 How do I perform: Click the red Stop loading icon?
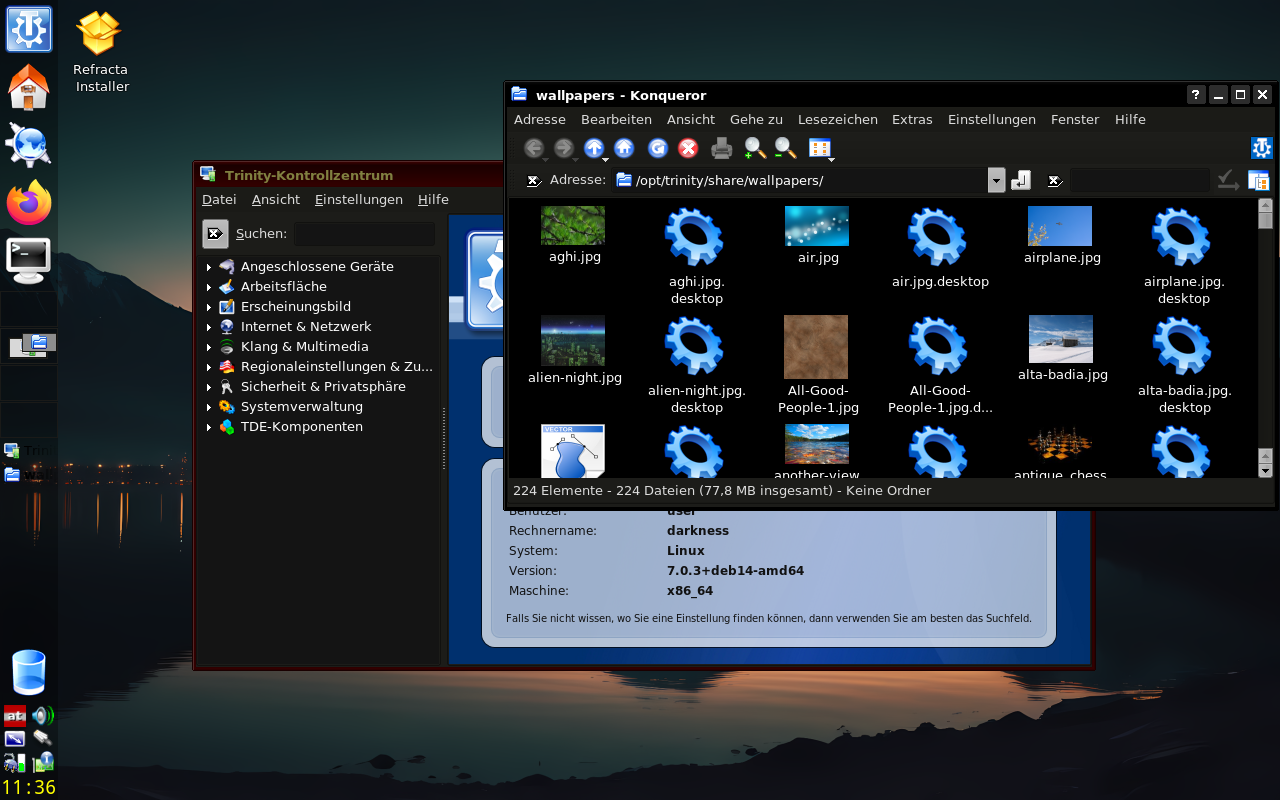[x=688, y=148]
